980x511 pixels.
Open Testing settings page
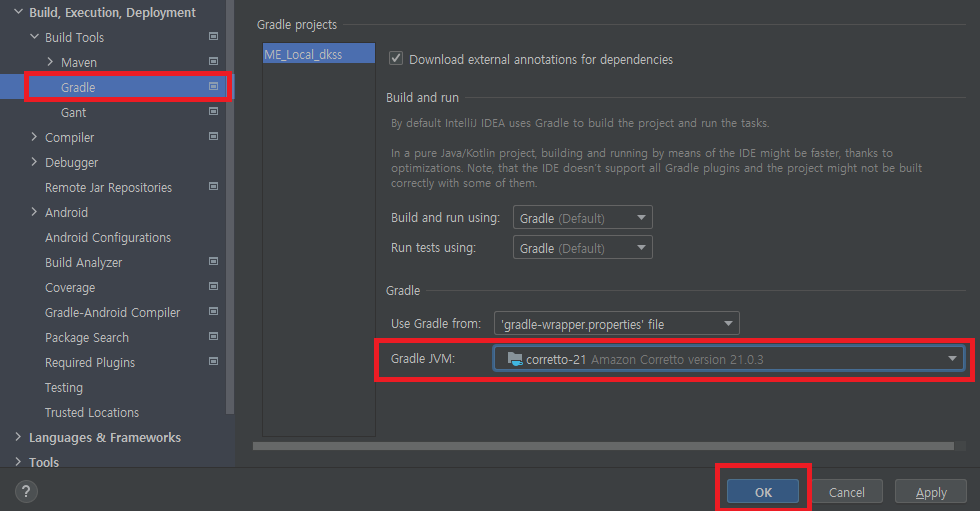[x=64, y=387]
